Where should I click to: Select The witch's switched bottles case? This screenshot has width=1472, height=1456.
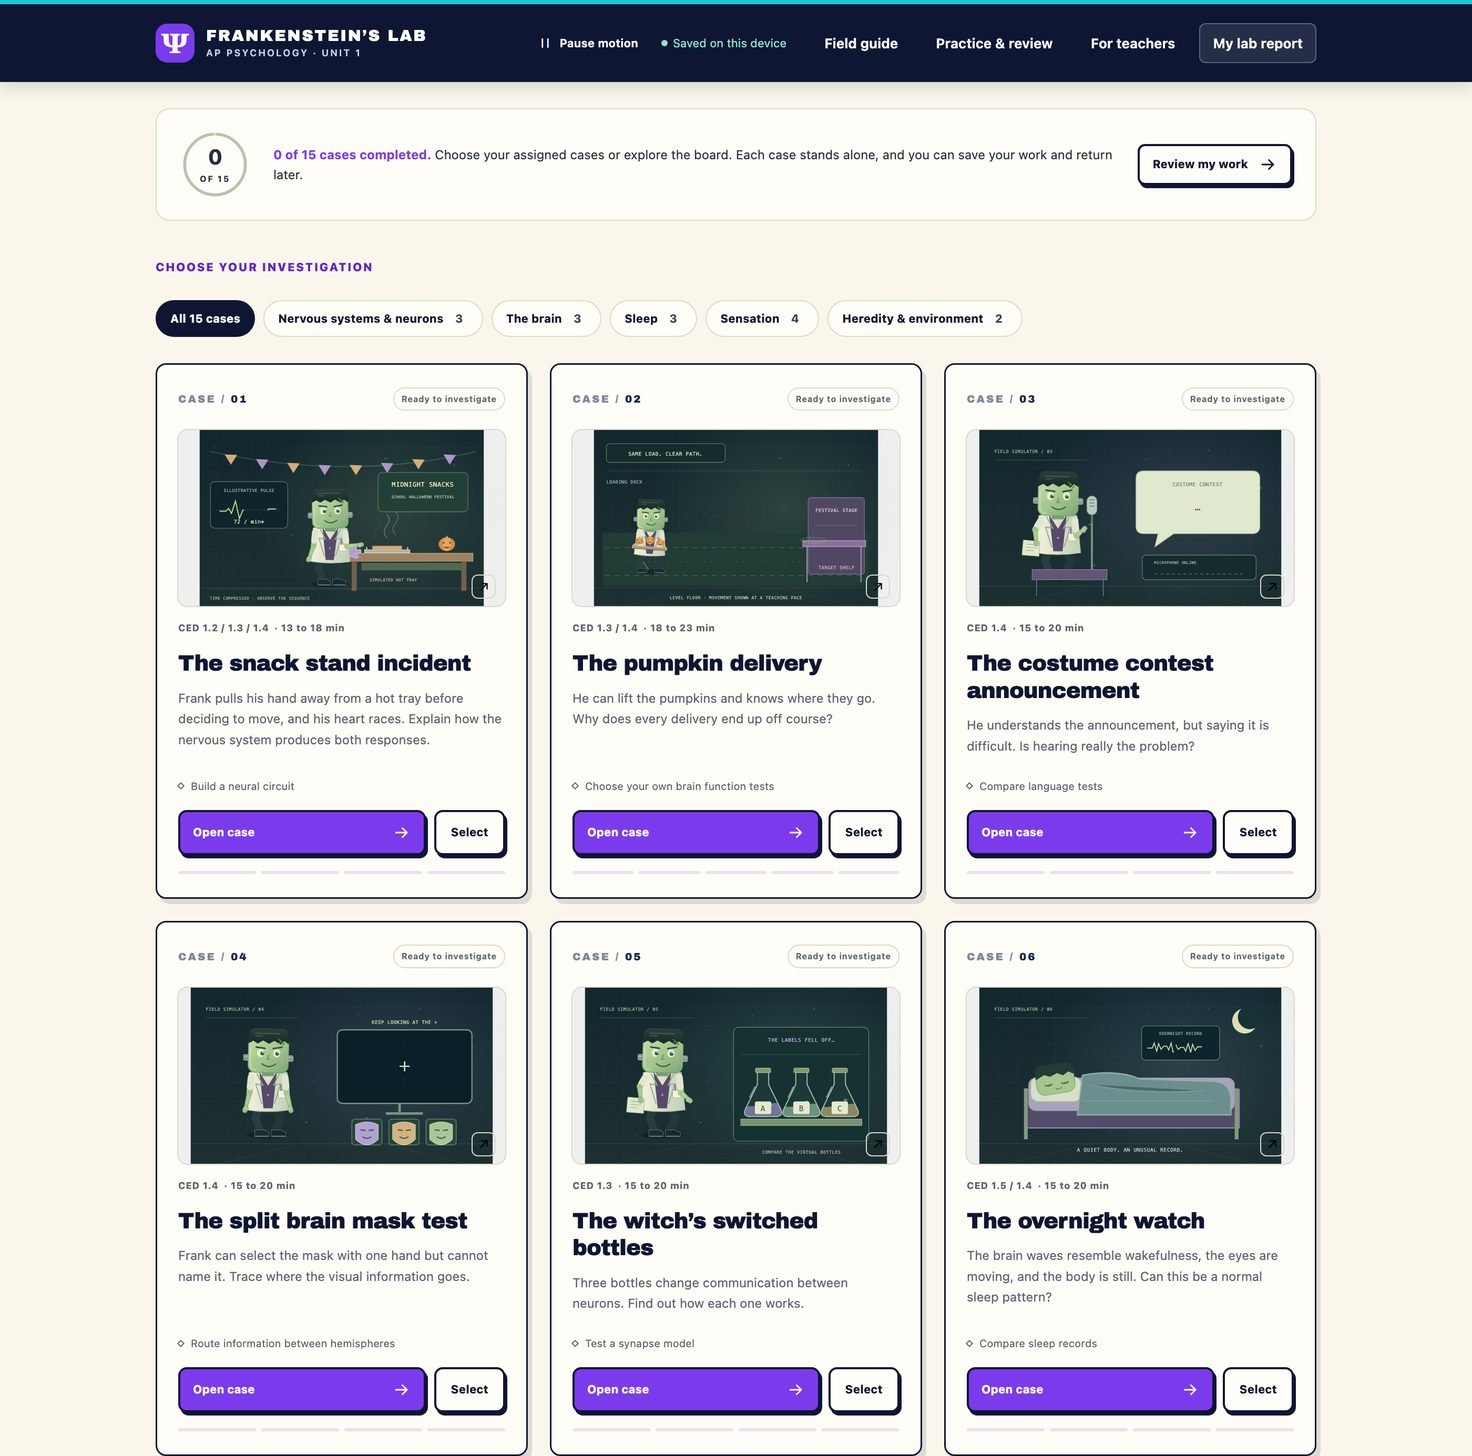coord(863,1389)
